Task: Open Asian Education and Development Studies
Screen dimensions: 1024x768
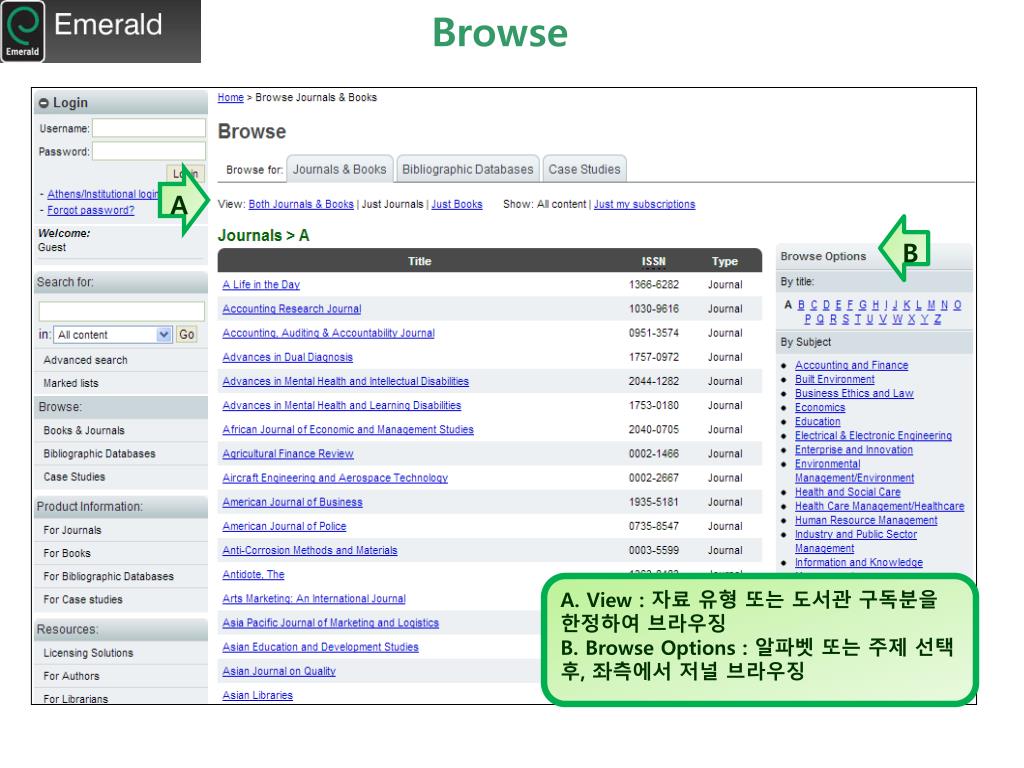Action: [321, 647]
